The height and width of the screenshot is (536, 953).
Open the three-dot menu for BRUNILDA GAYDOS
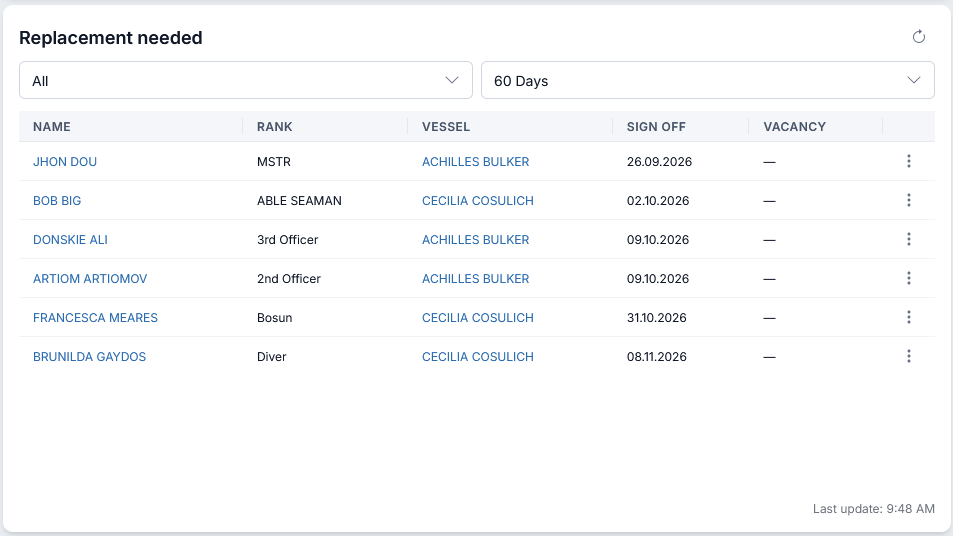click(x=909, y=356)
